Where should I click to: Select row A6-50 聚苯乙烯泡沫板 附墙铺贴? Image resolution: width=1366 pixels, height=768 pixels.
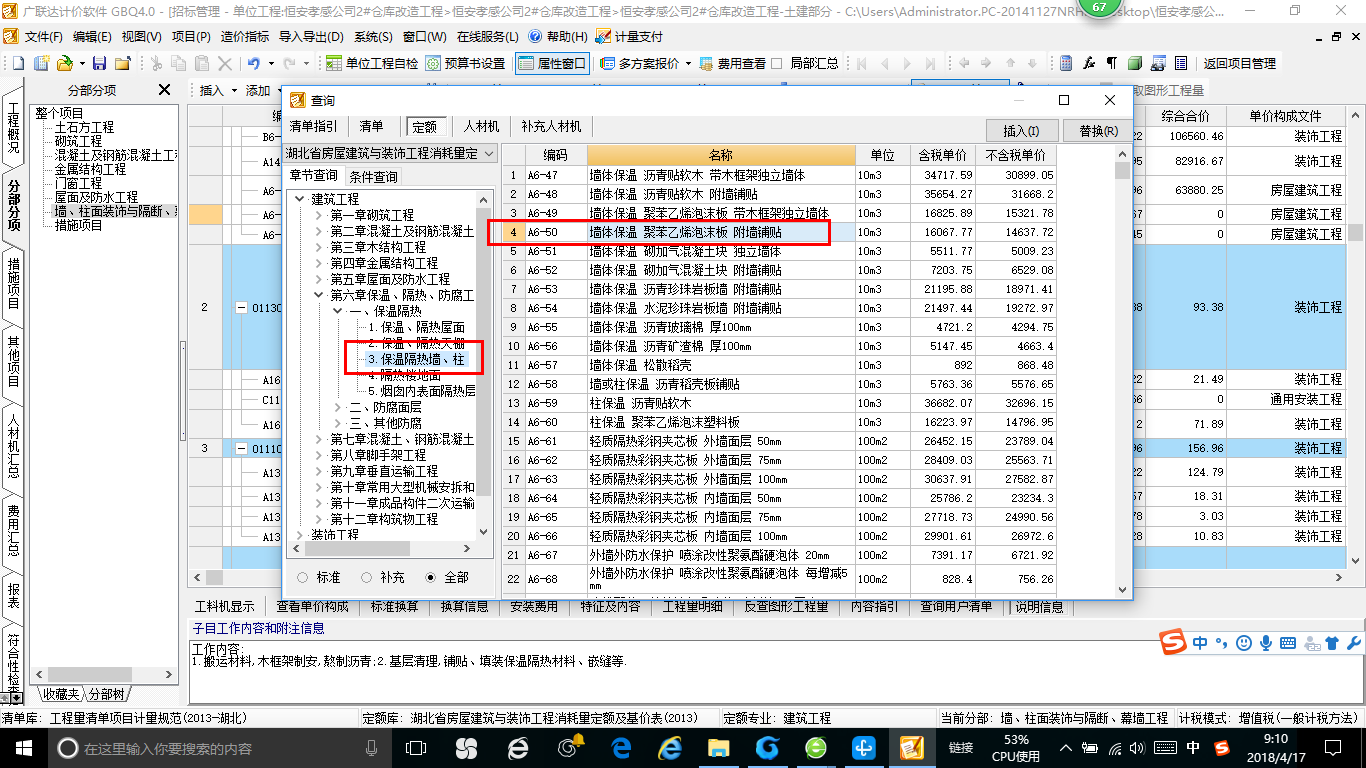click(780, 232)
